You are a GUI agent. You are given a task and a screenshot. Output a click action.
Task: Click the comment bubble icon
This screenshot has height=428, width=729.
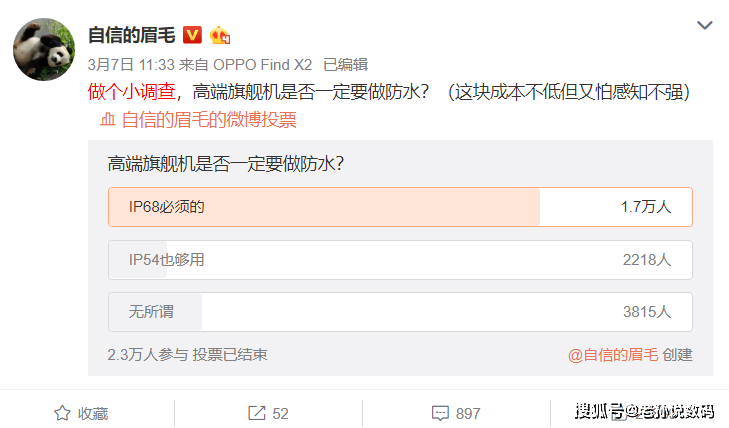click(439, 413)
